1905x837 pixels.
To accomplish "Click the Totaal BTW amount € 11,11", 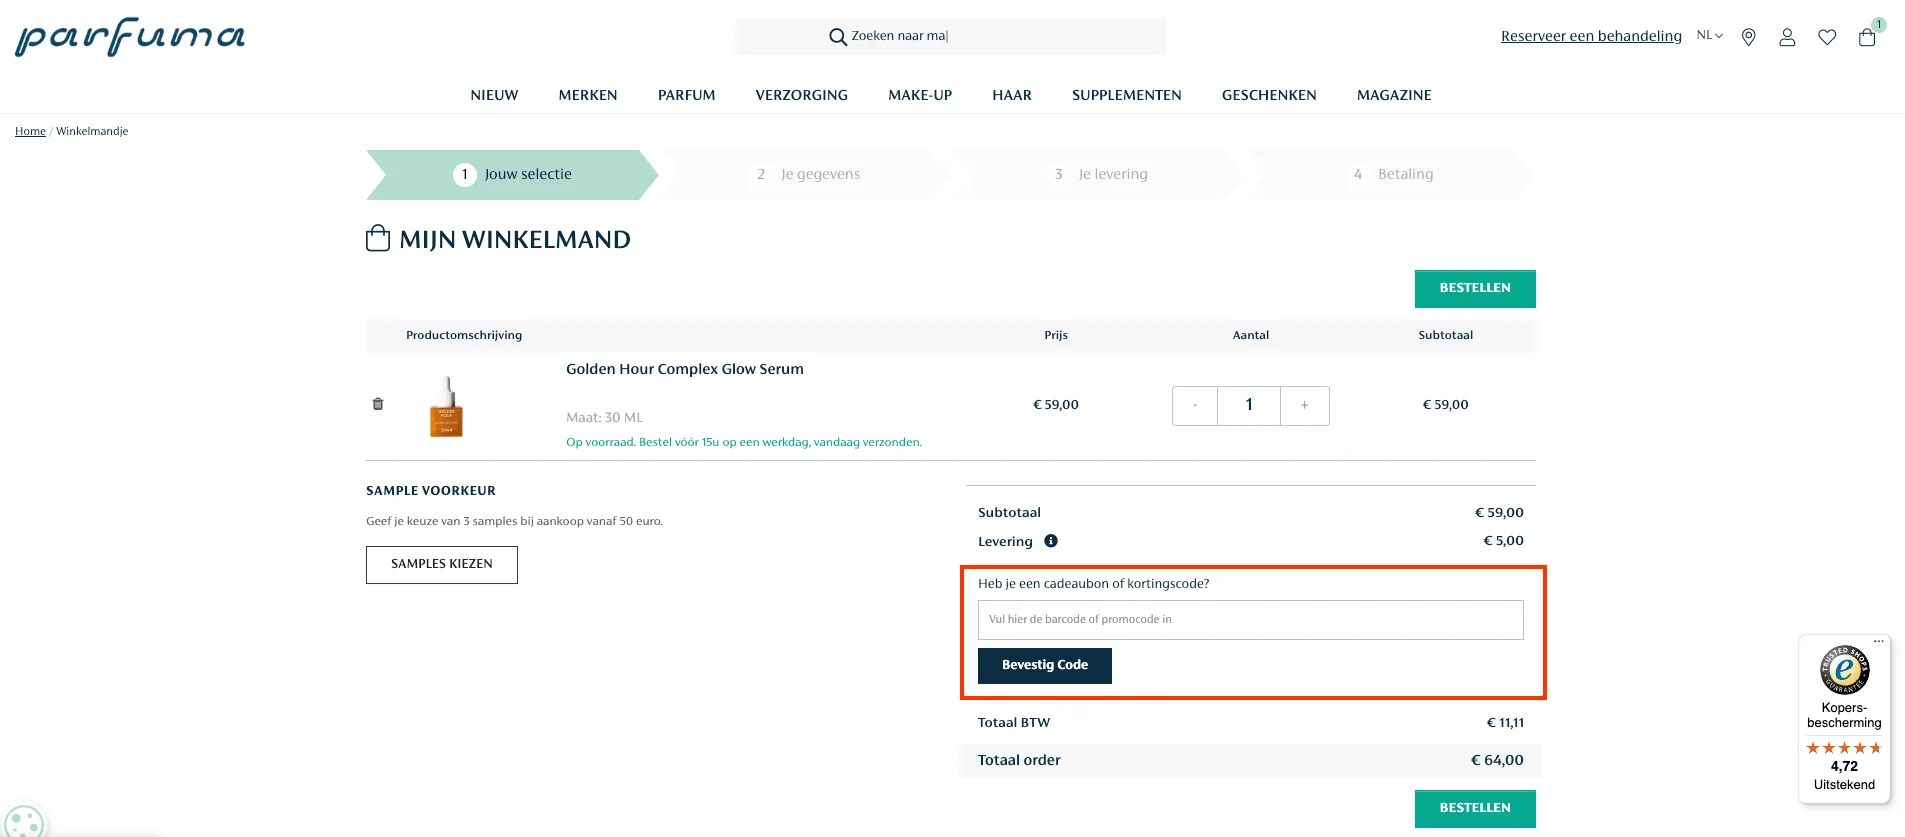I will (x=1505, y=722).
